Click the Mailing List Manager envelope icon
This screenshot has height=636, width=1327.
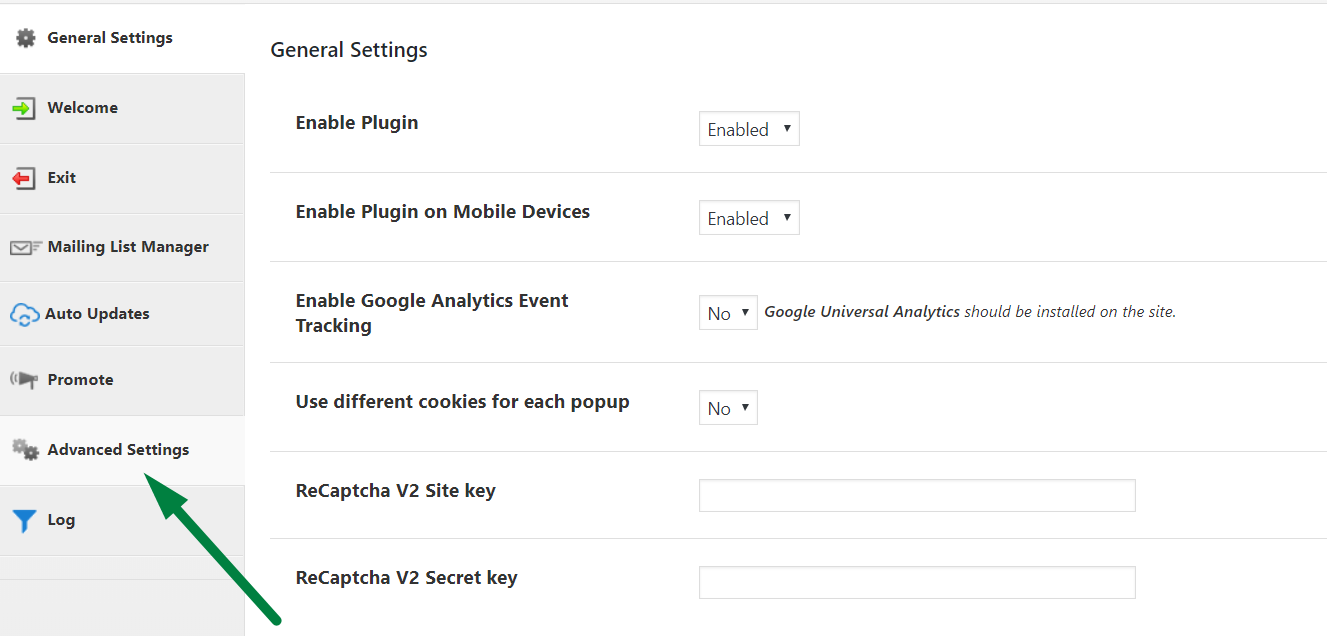click(26, 247)
